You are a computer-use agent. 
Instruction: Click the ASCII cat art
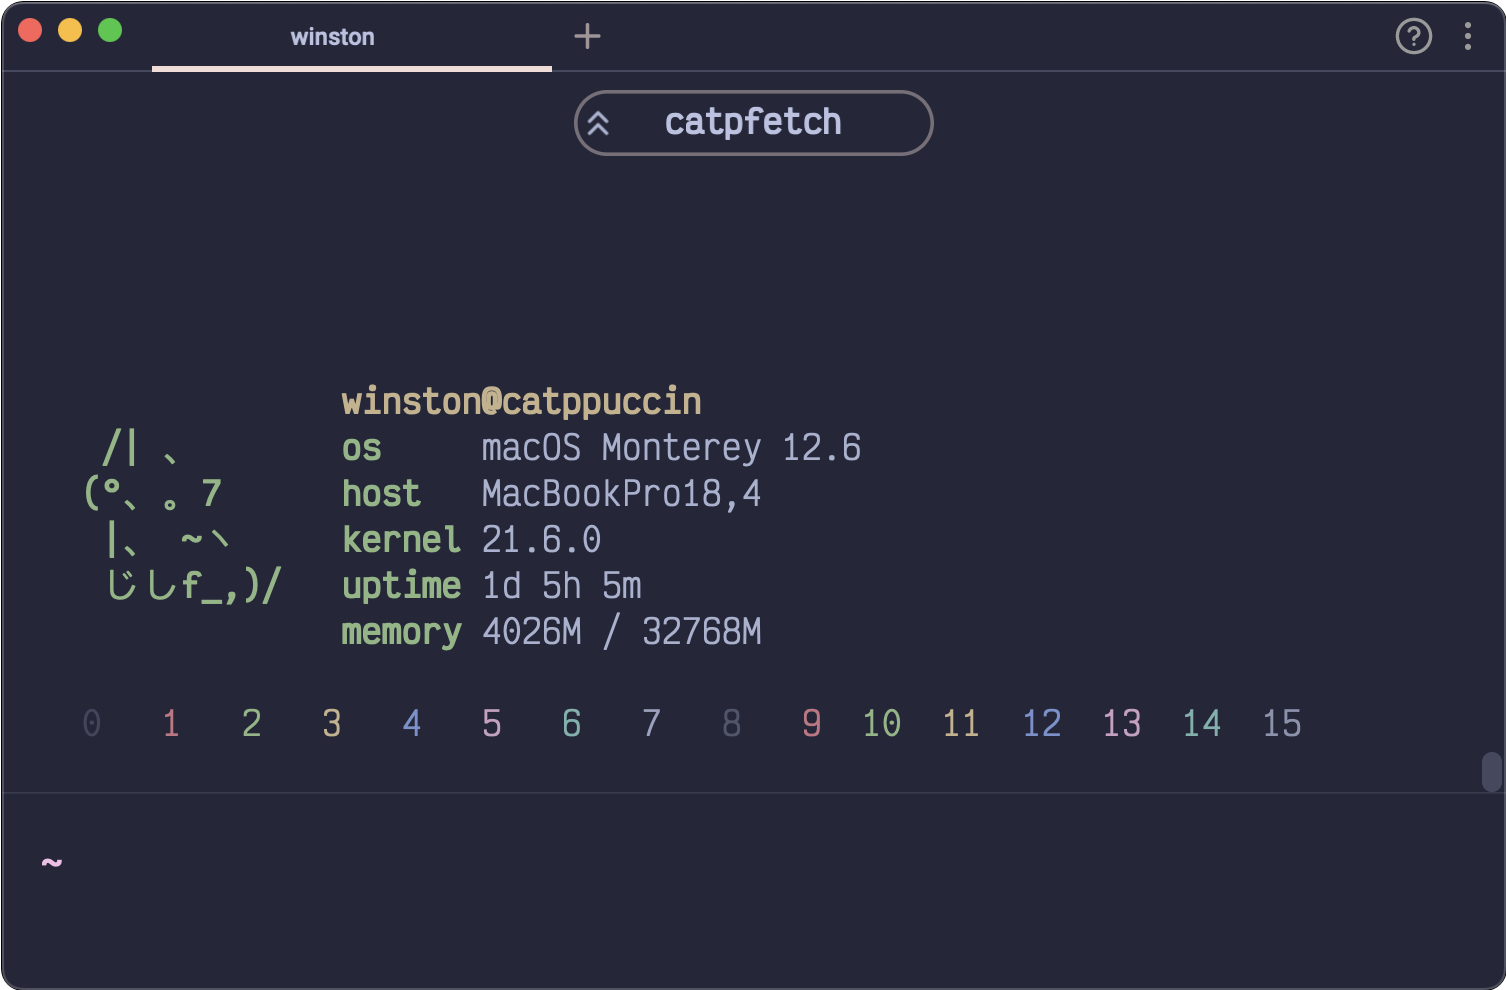[x=182, y=517]
